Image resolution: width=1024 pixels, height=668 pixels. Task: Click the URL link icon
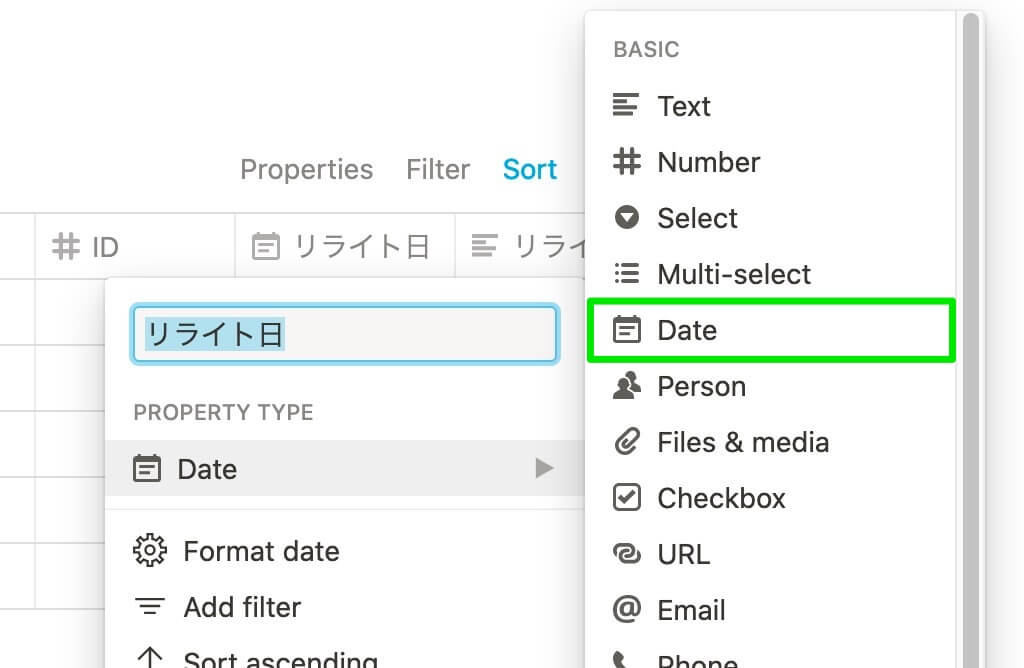(x=626, y=554)
